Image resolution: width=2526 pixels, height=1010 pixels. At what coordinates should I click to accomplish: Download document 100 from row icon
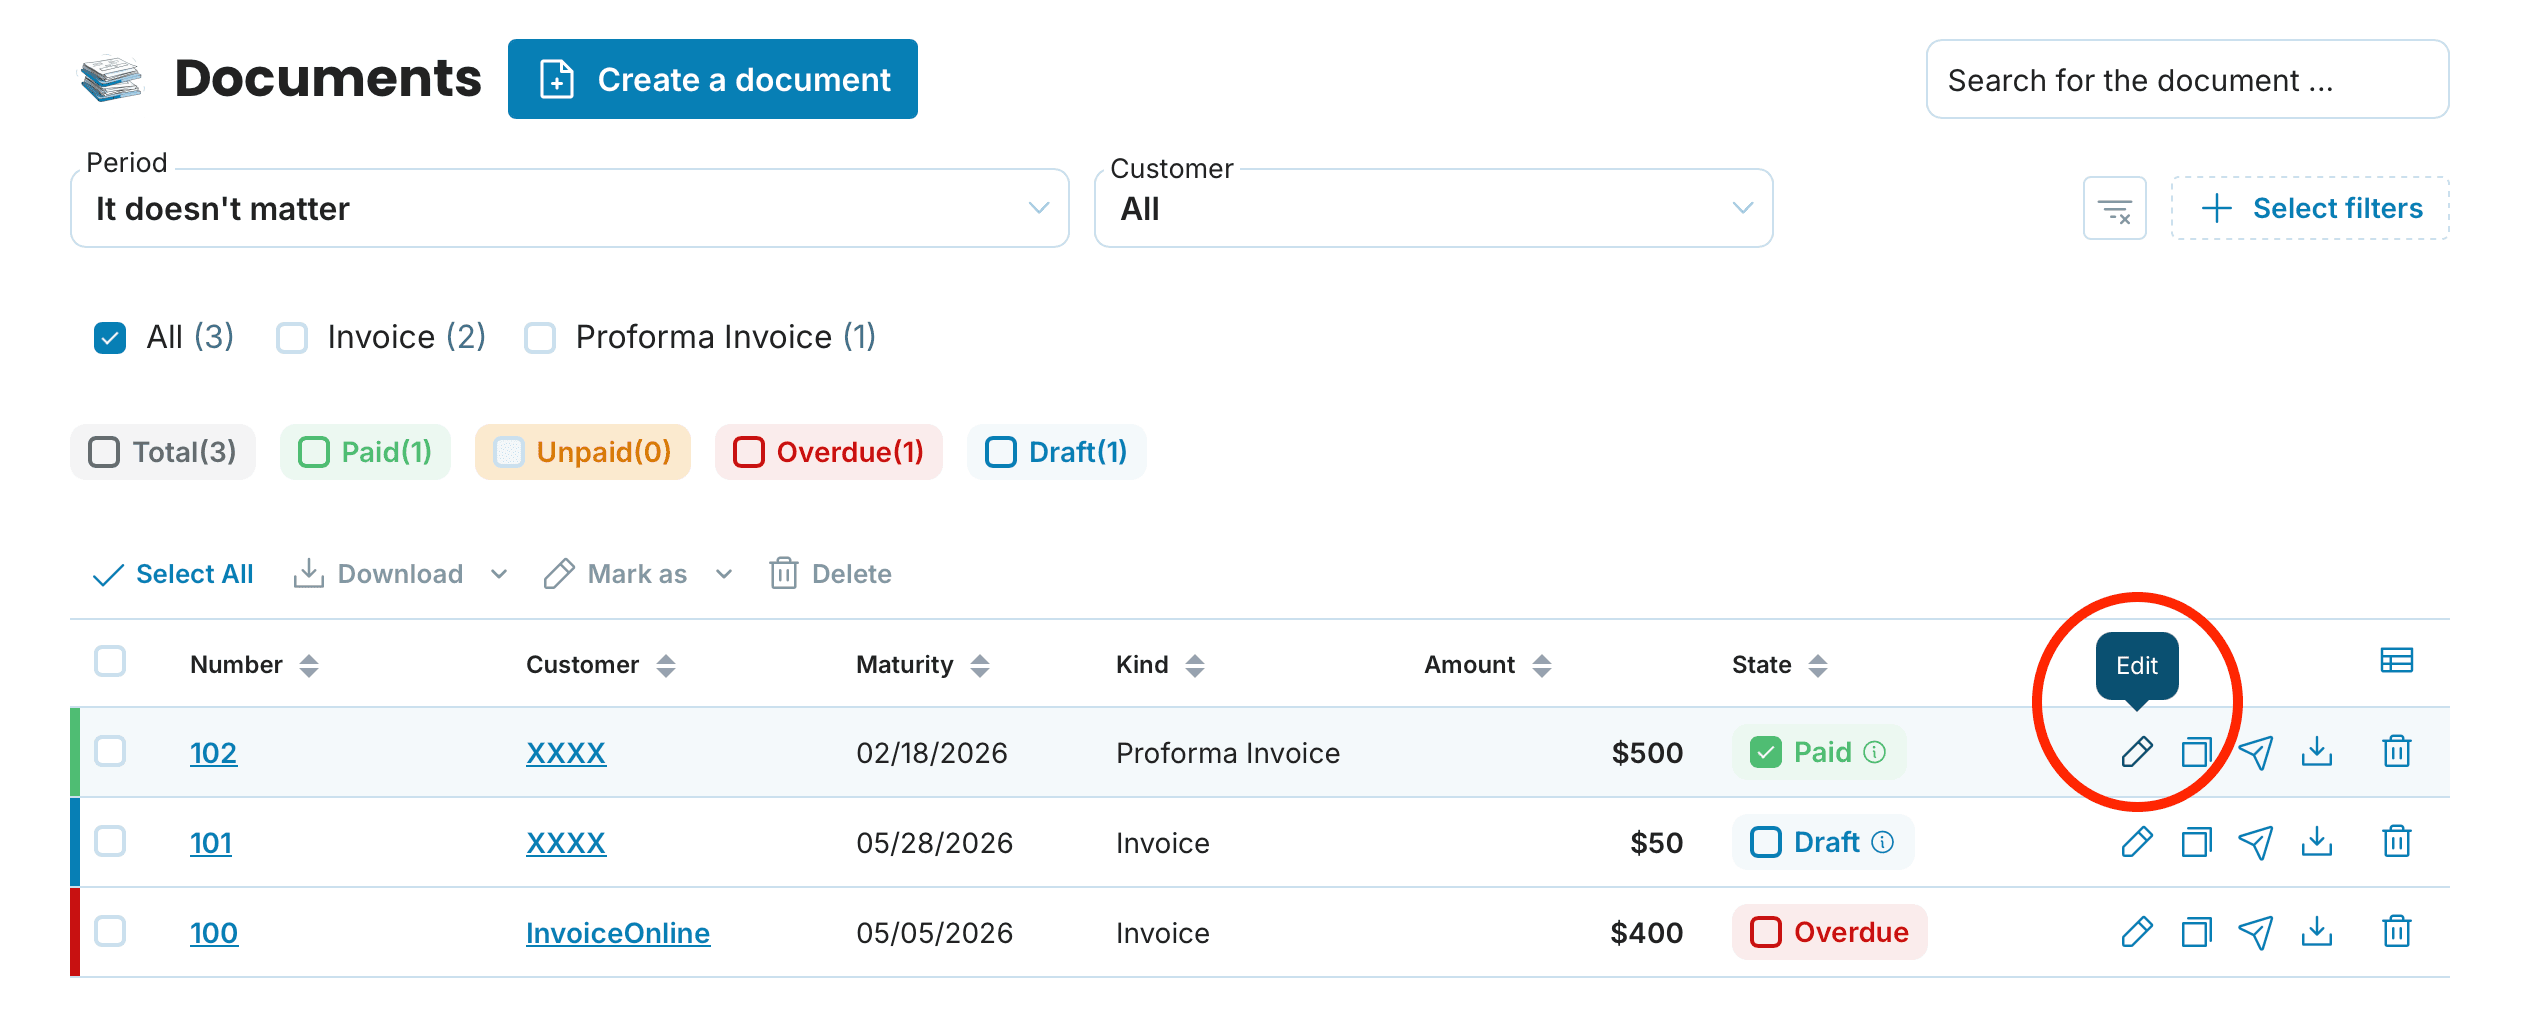(2316, 932)
